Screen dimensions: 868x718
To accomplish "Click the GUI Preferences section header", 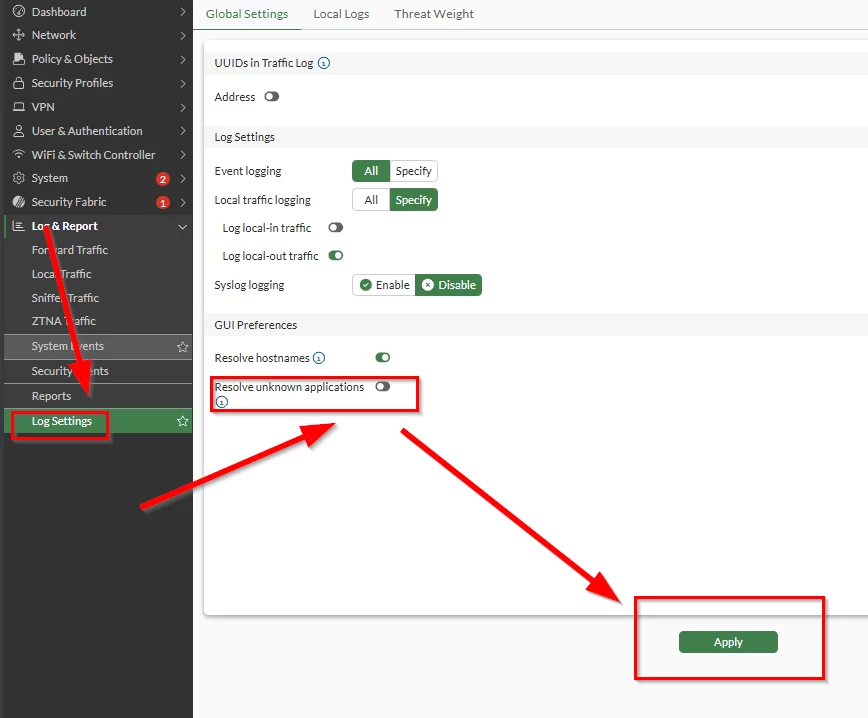I will point(255,325).
